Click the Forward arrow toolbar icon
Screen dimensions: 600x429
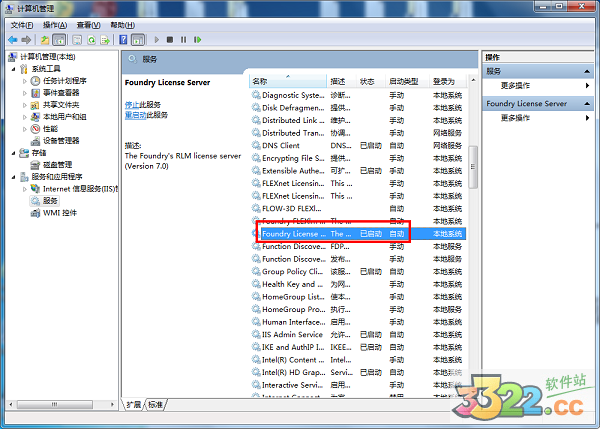(x=26, y=39)
